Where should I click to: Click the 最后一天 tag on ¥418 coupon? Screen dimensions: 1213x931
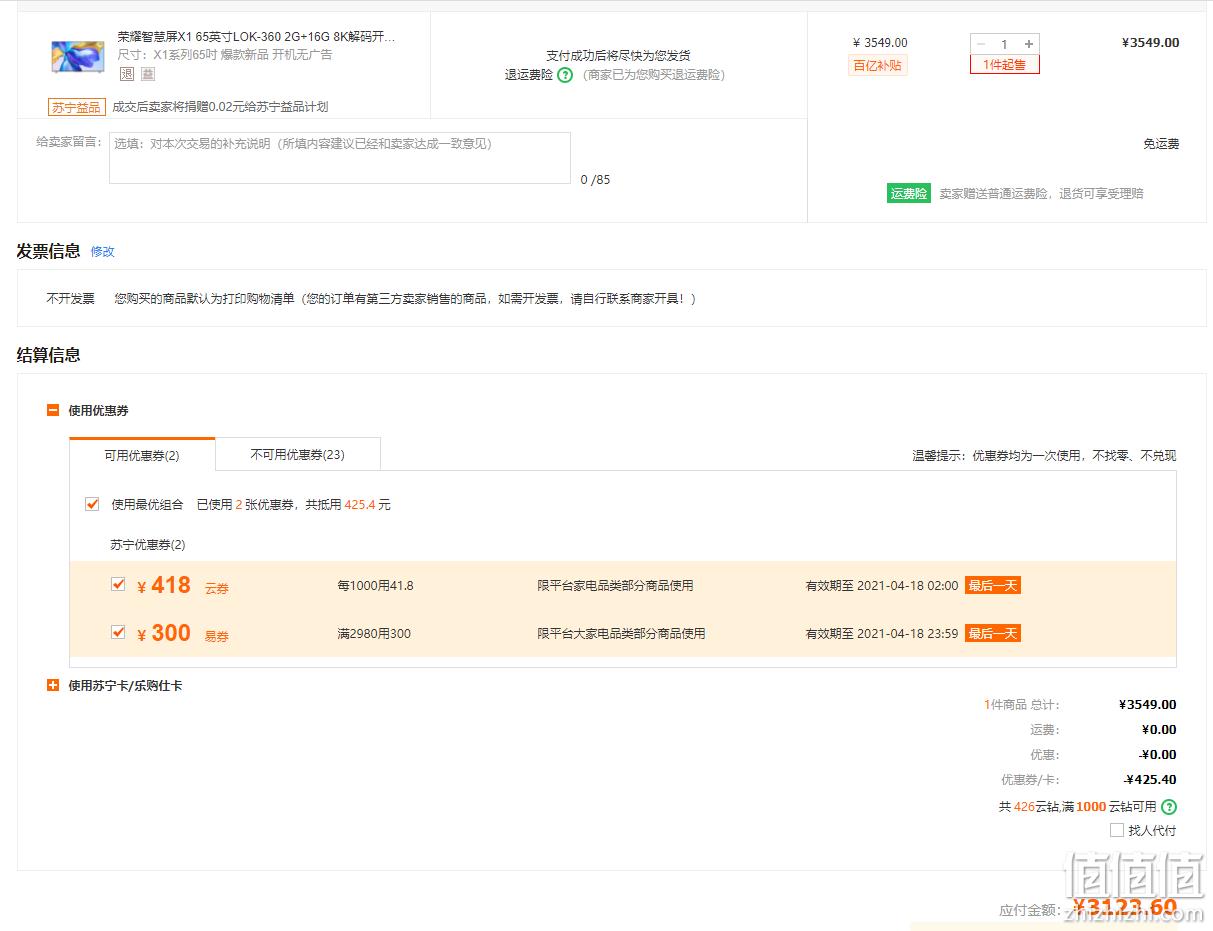[993, 586]
